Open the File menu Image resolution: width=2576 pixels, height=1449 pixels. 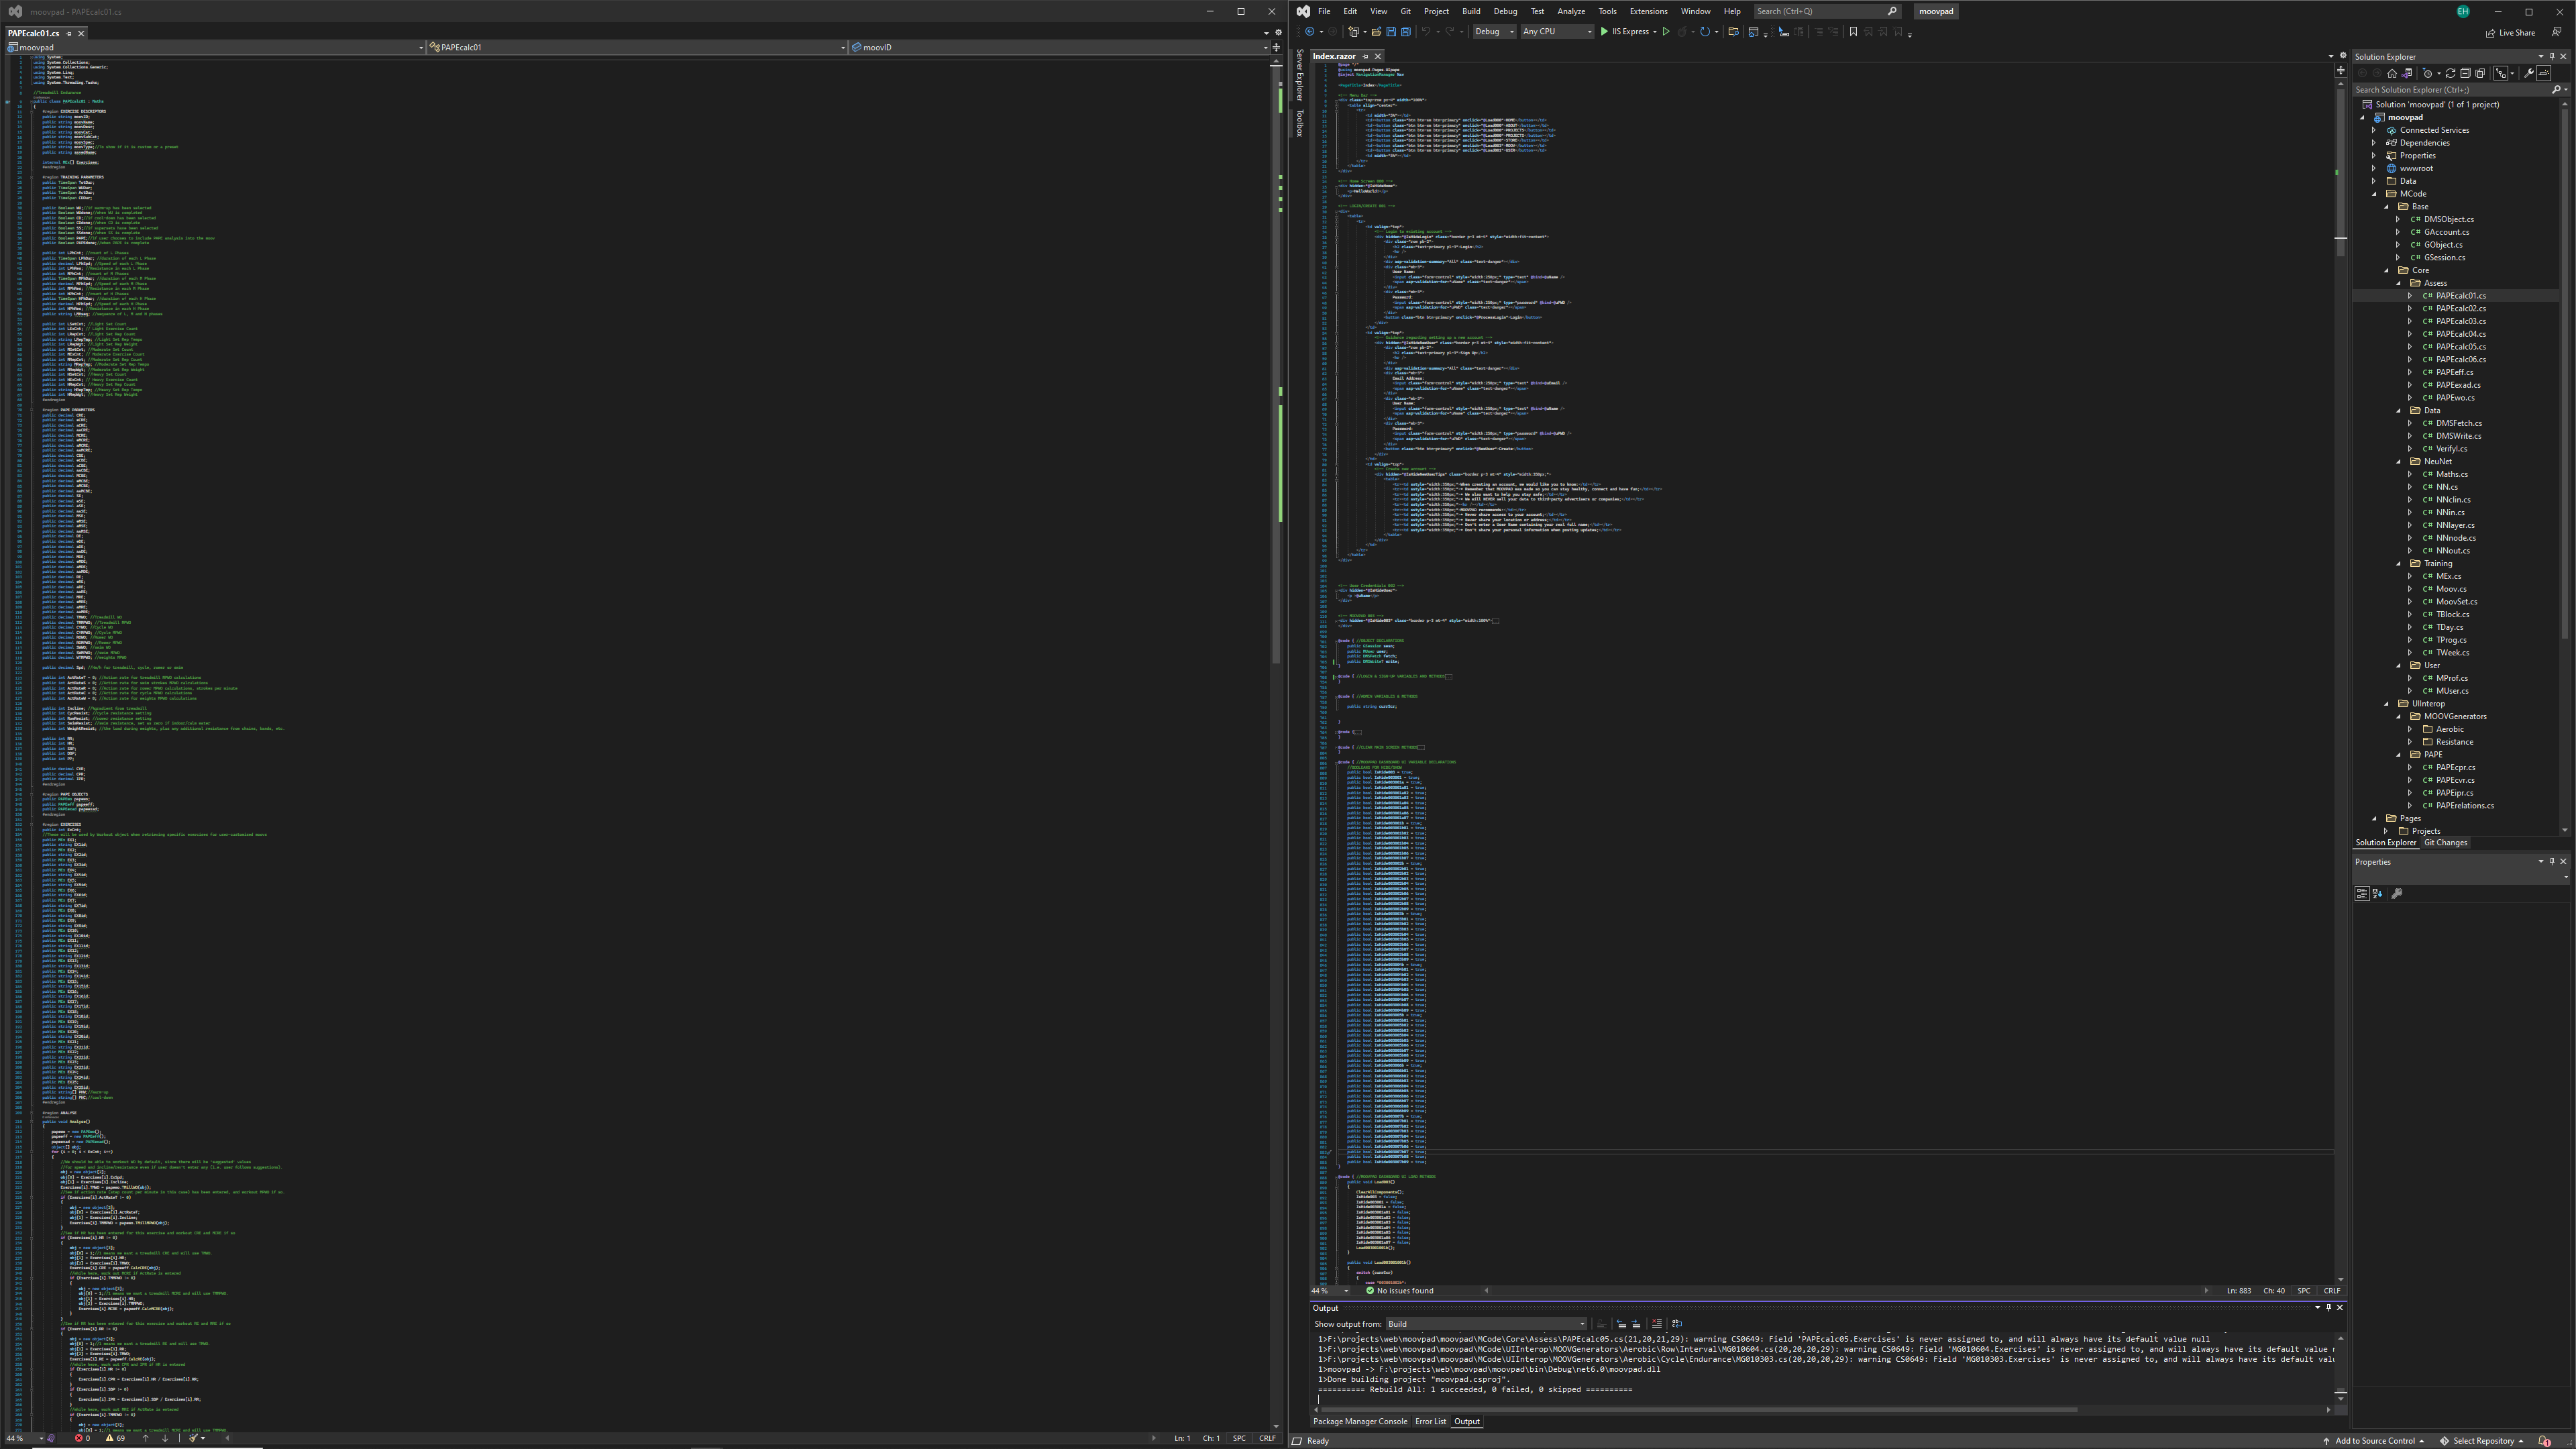point(1323,11)
